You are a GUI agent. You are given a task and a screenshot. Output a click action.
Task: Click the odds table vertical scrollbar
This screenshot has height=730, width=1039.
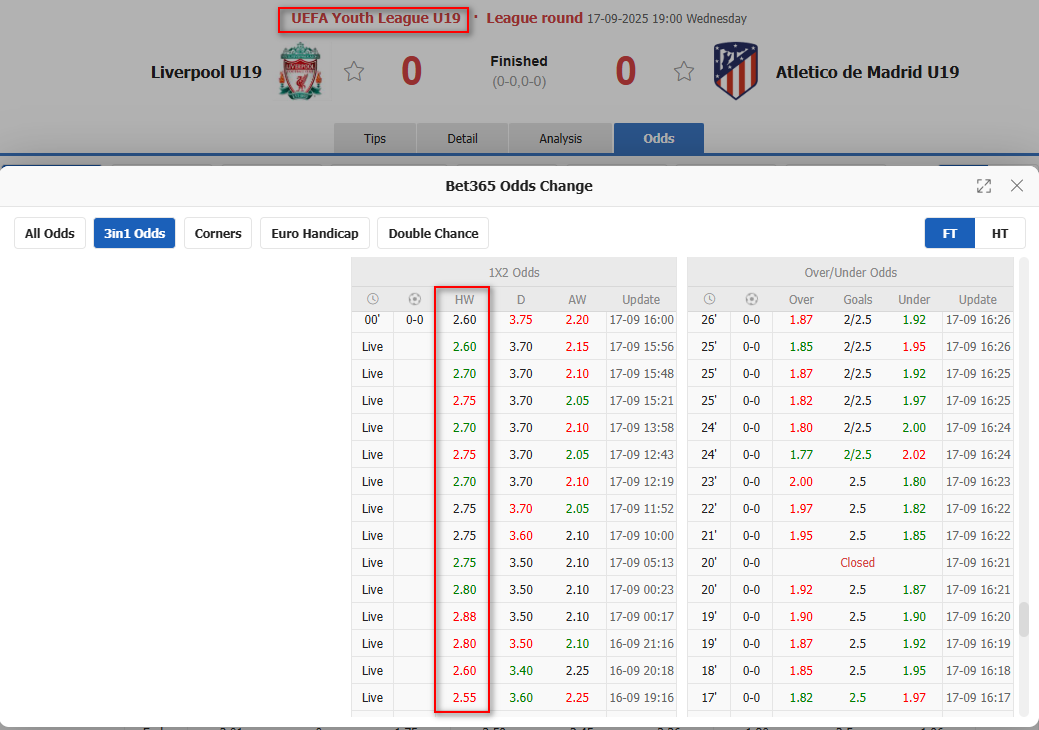tap(1023, 620)
